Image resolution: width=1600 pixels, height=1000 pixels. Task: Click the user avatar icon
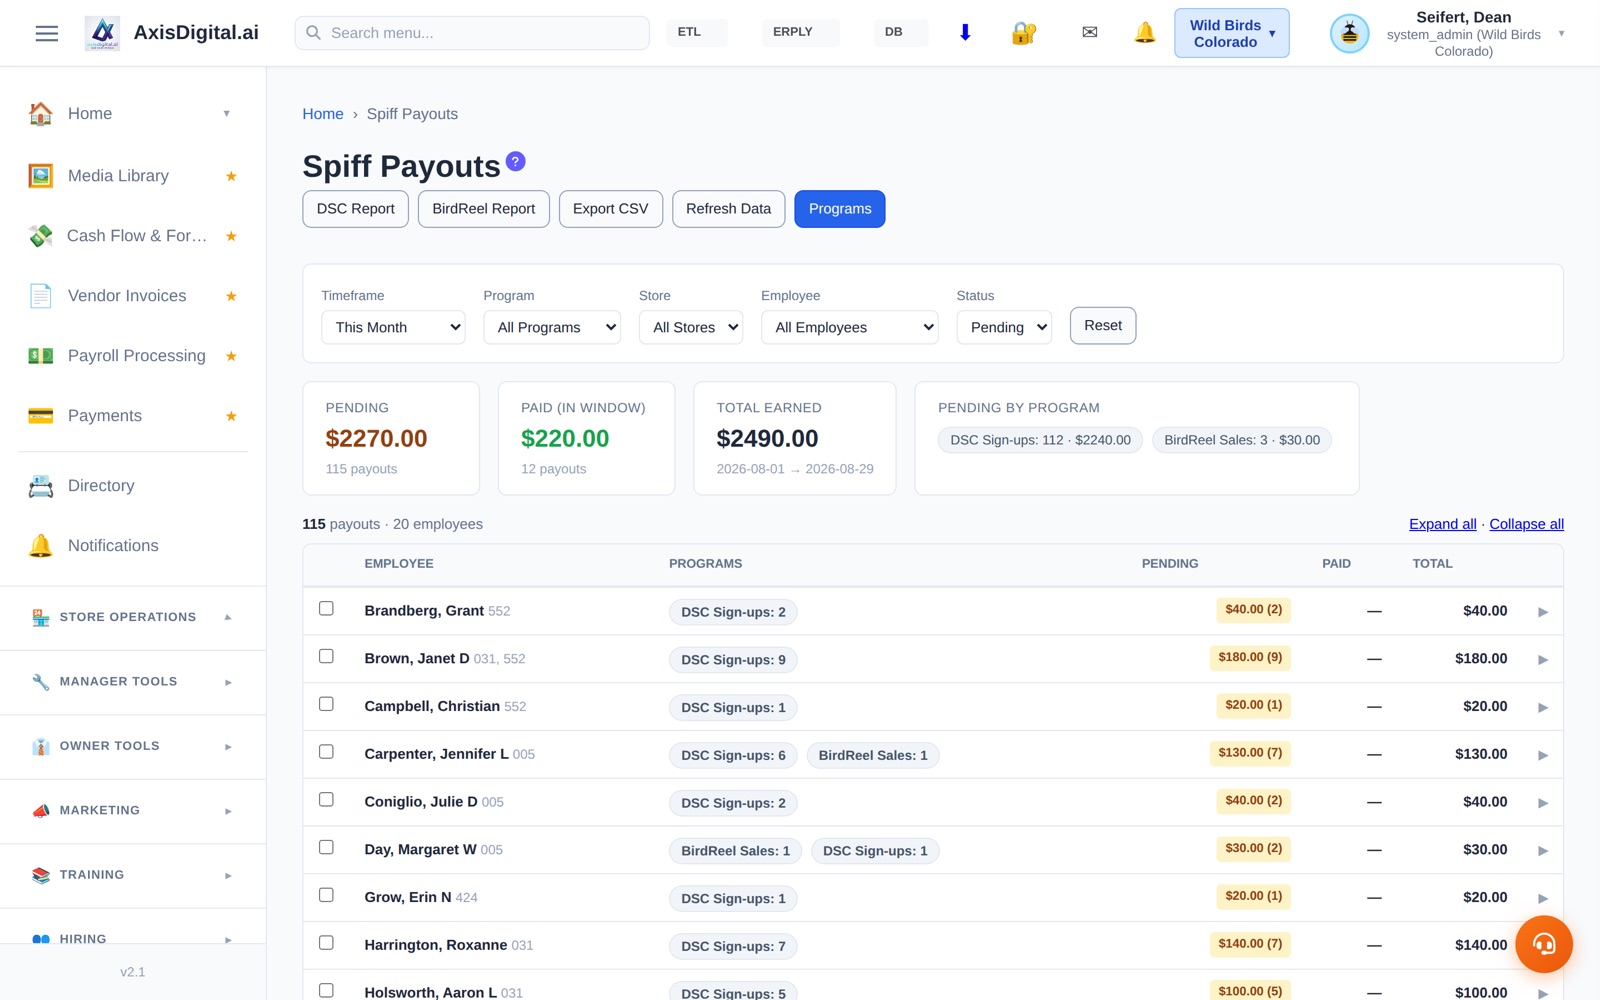[1349, 34]
